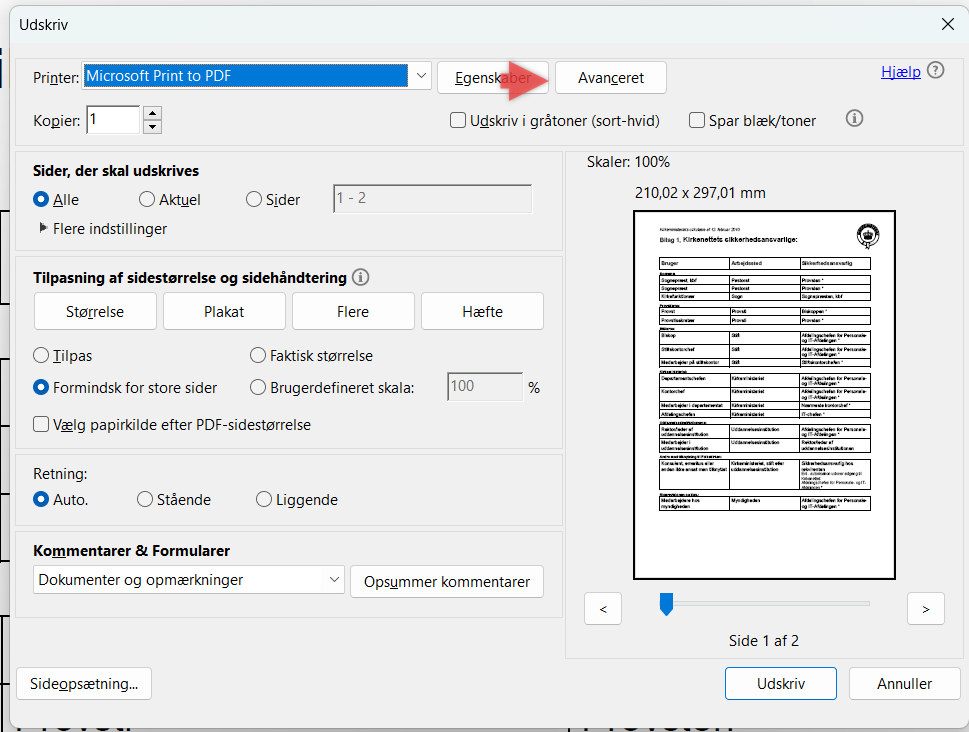Open Hjælp via the question mark icon

coord(936,70)
